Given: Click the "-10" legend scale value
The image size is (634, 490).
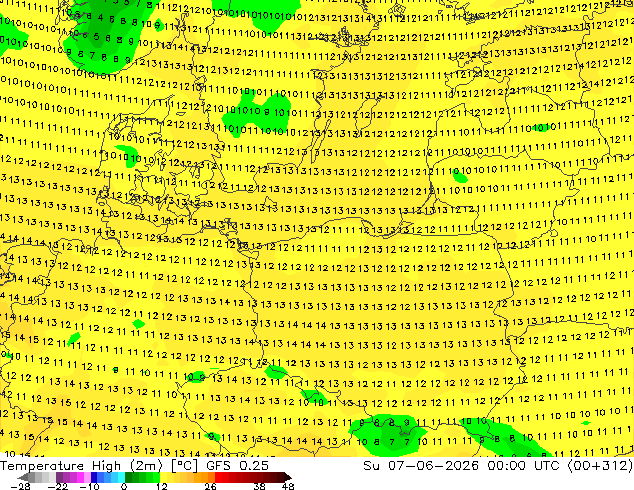Looking at the screenshot, I should [x=89, y=486].
